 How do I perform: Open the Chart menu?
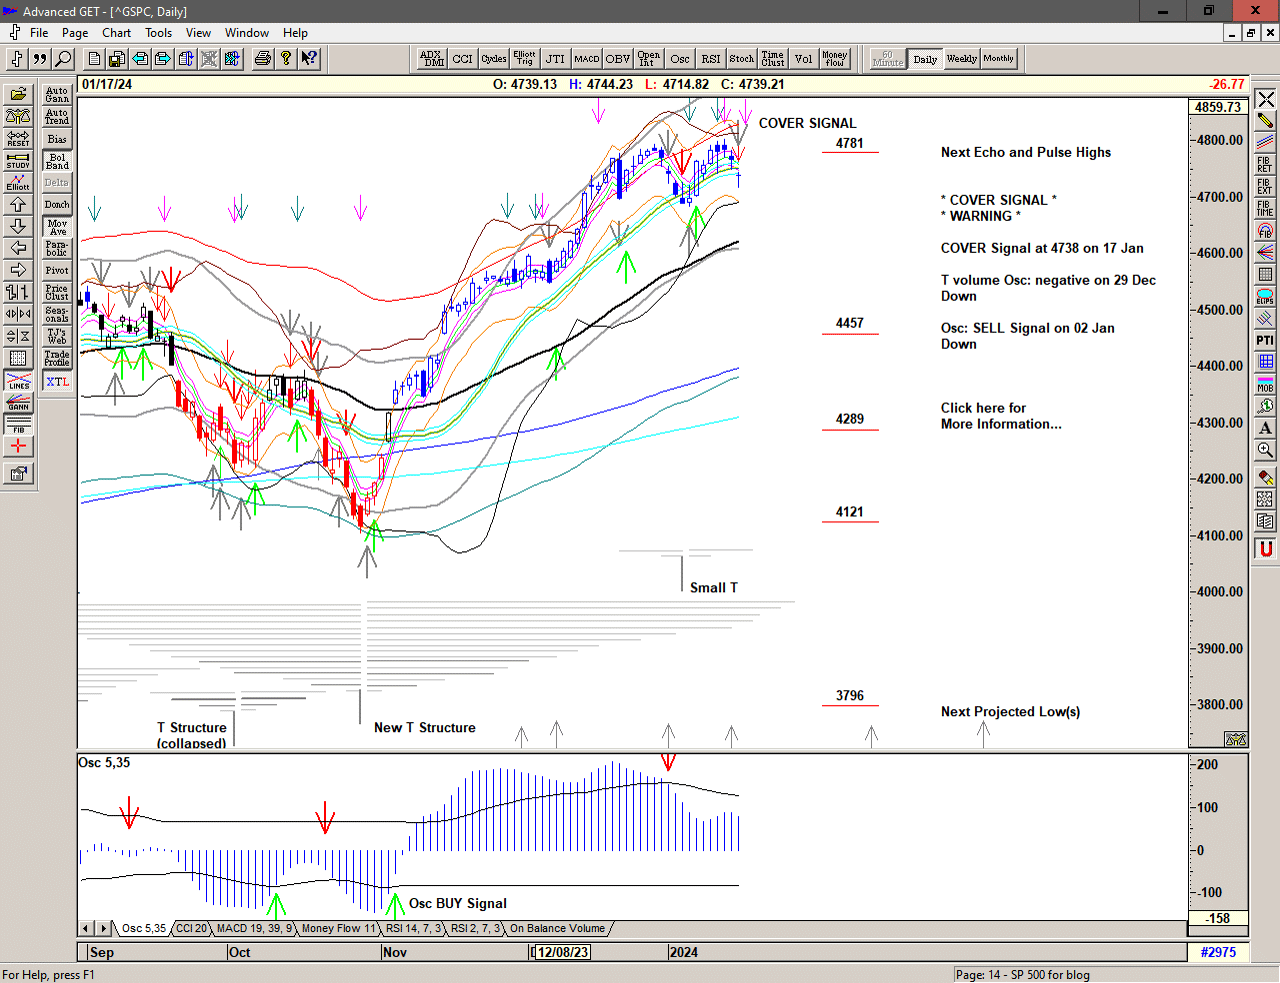click(116, 33)
